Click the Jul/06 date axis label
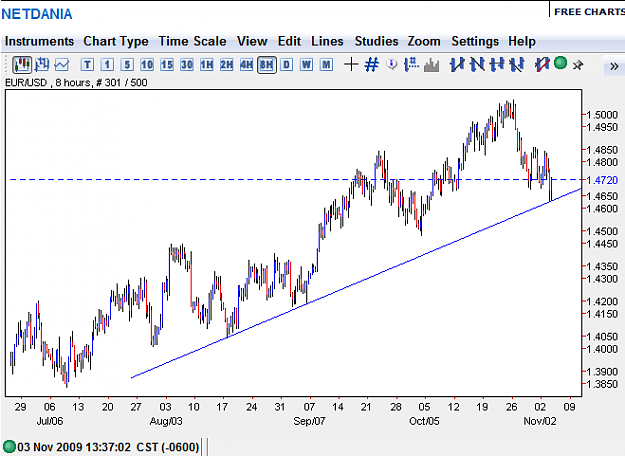The width and height of the screenshot is (625, 456). pos(50,421)
